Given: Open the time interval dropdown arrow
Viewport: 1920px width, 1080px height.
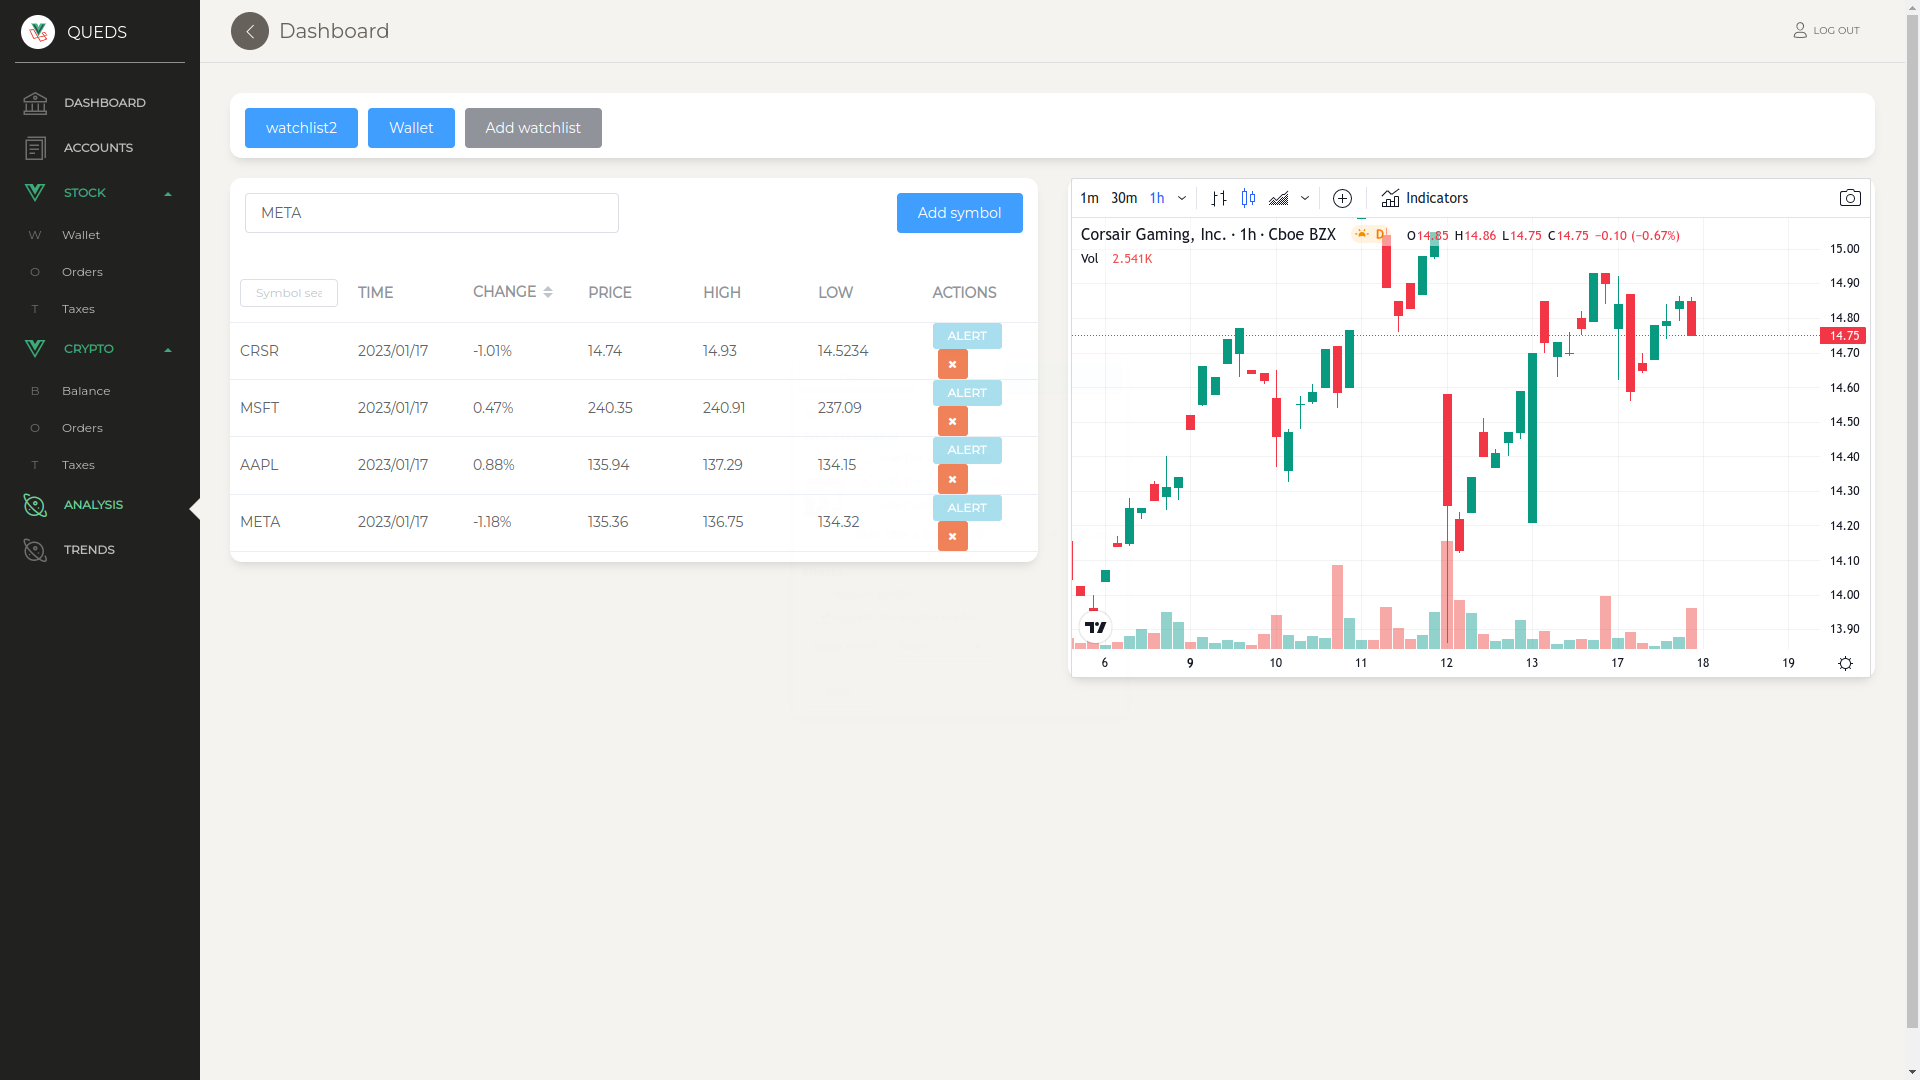Looking at the screenshot, I should coord(1182,198).
